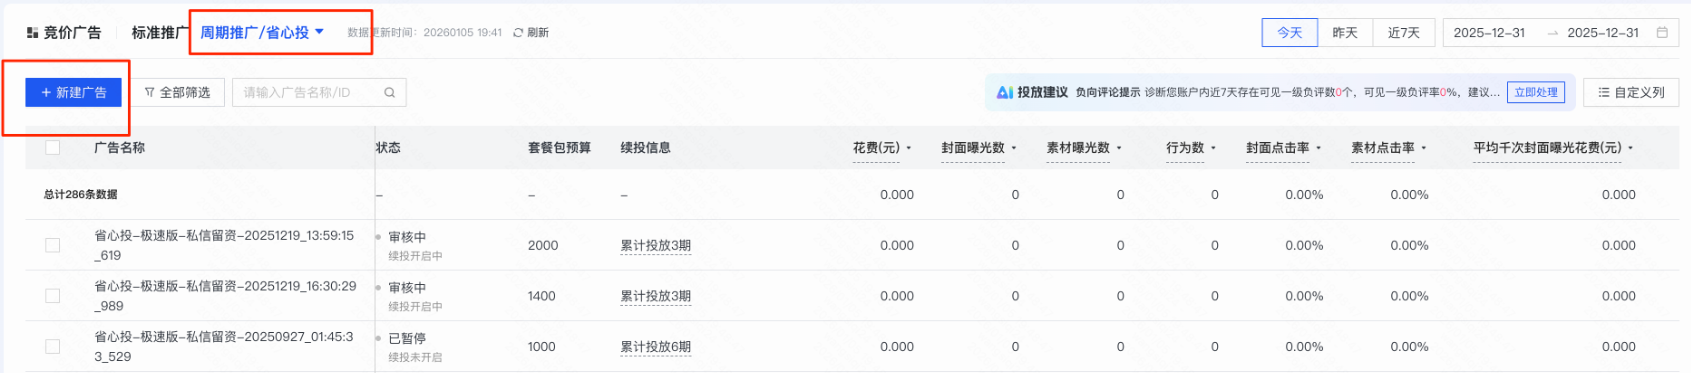Open the calendar icon in date range
Screen dimensions: 1691x373
coord(1662,33)
